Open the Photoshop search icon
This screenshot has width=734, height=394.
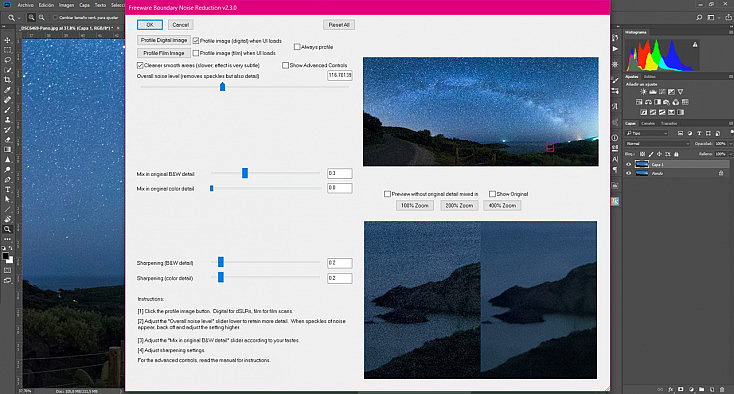click(x=699, y=17)
